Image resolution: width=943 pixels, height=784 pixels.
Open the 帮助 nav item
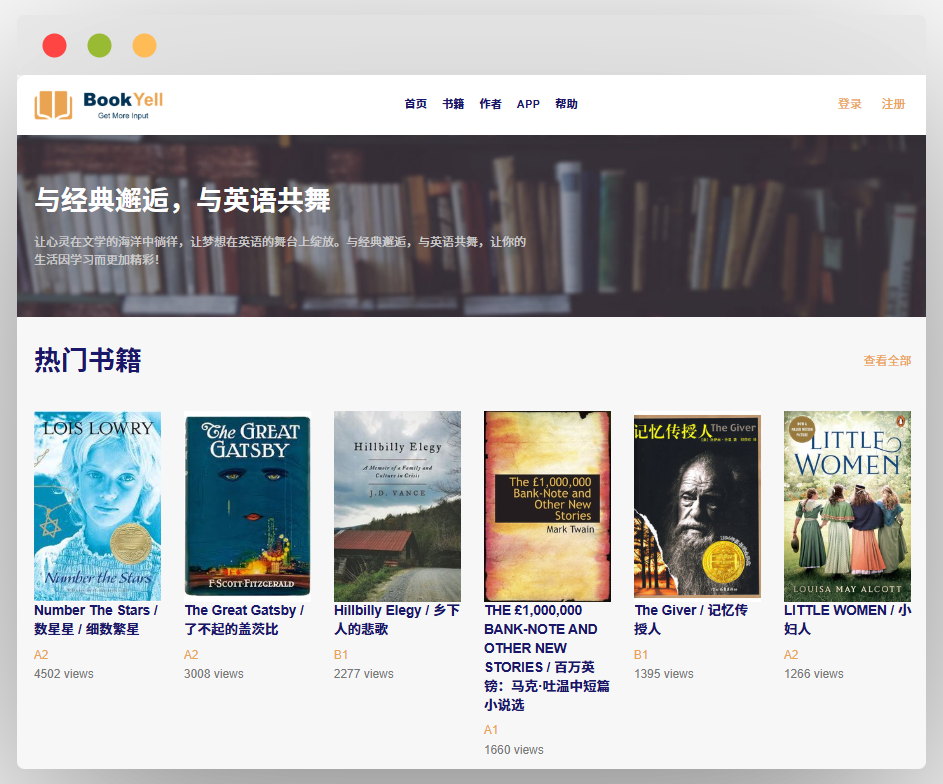[x=567, y=104]
